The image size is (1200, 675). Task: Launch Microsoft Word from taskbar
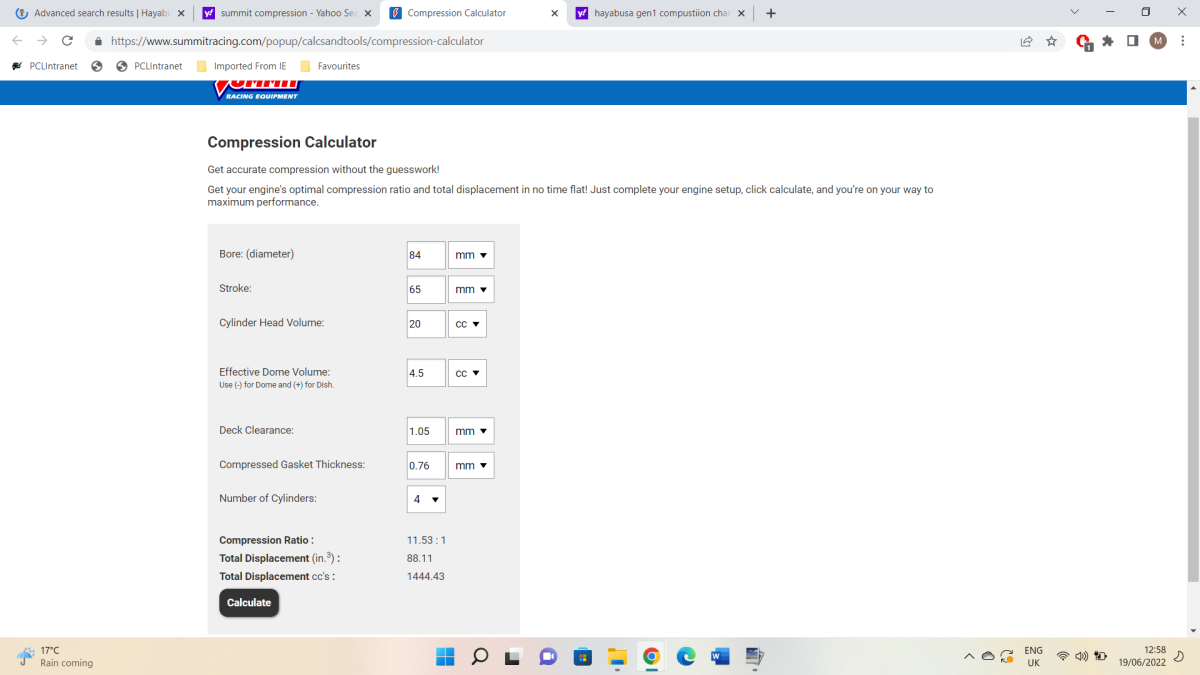719,657
